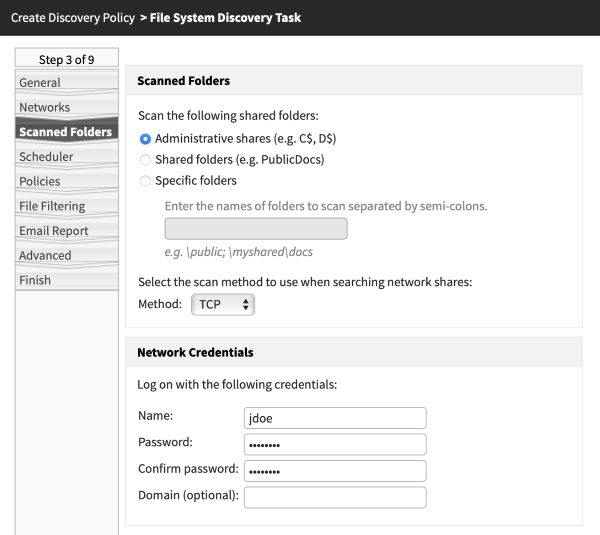Jump to the Finish step
Image resolution: width=600 pixels, height=535 pixels.
click(35, 280)
